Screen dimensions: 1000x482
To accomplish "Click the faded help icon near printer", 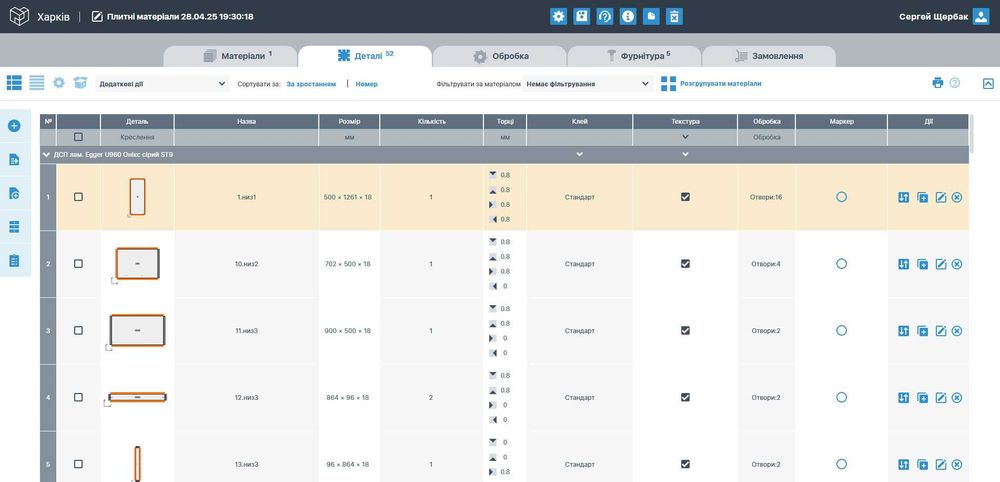I will [955, 83].
